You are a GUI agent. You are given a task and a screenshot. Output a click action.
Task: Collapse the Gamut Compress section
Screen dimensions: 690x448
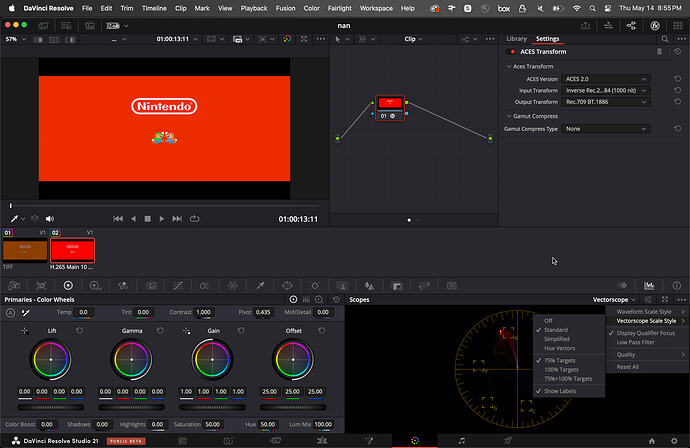[509, 116]
